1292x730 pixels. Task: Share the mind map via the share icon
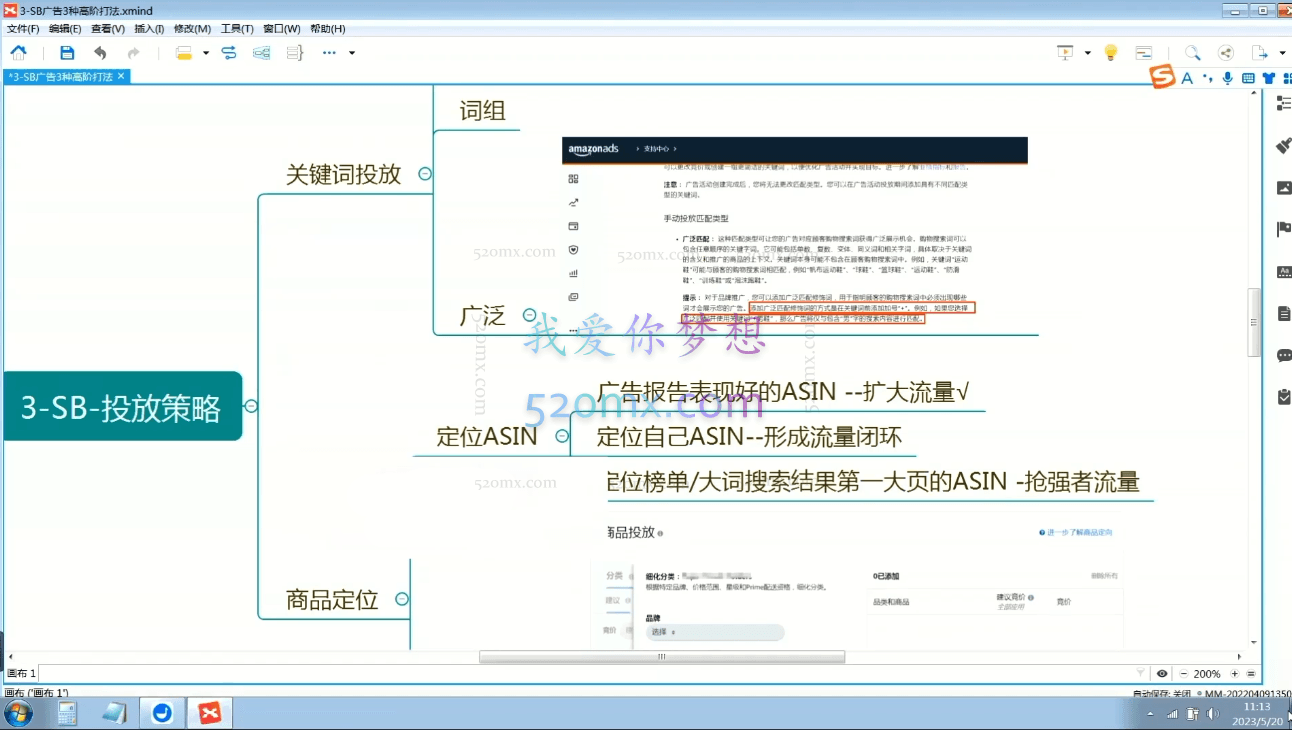pyautogui.click(x=1226, y=52)
